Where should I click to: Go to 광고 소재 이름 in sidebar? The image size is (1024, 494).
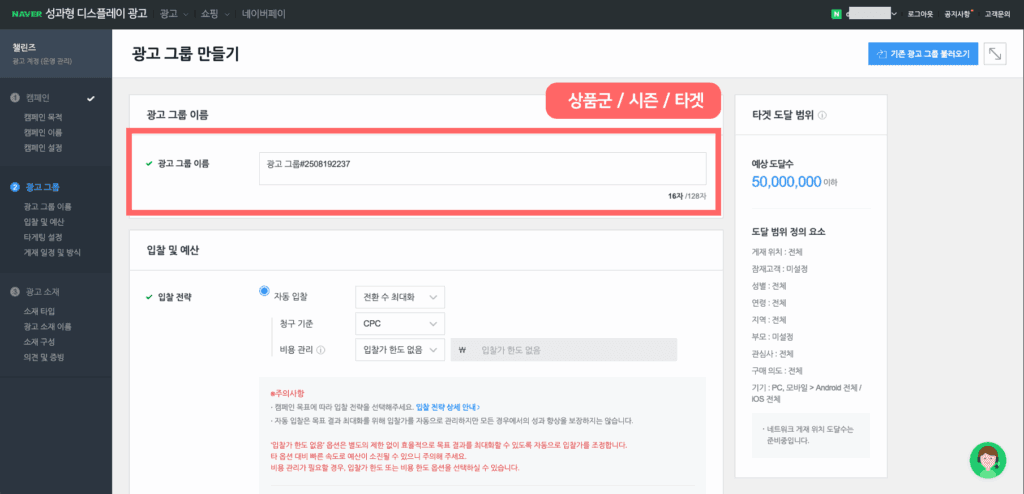(x=47, y=326)
